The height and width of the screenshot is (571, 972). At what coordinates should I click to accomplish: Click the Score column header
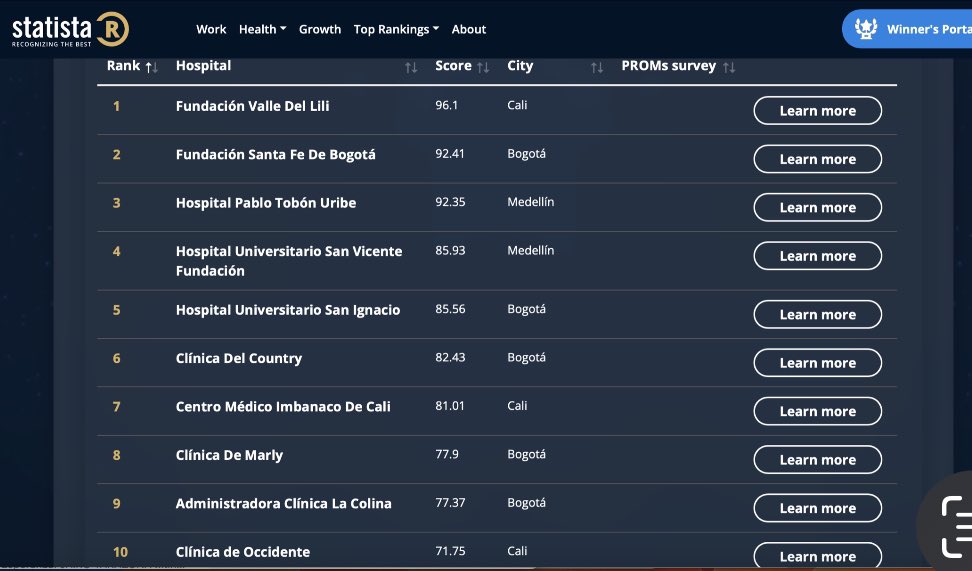click(x=453, y=66)
